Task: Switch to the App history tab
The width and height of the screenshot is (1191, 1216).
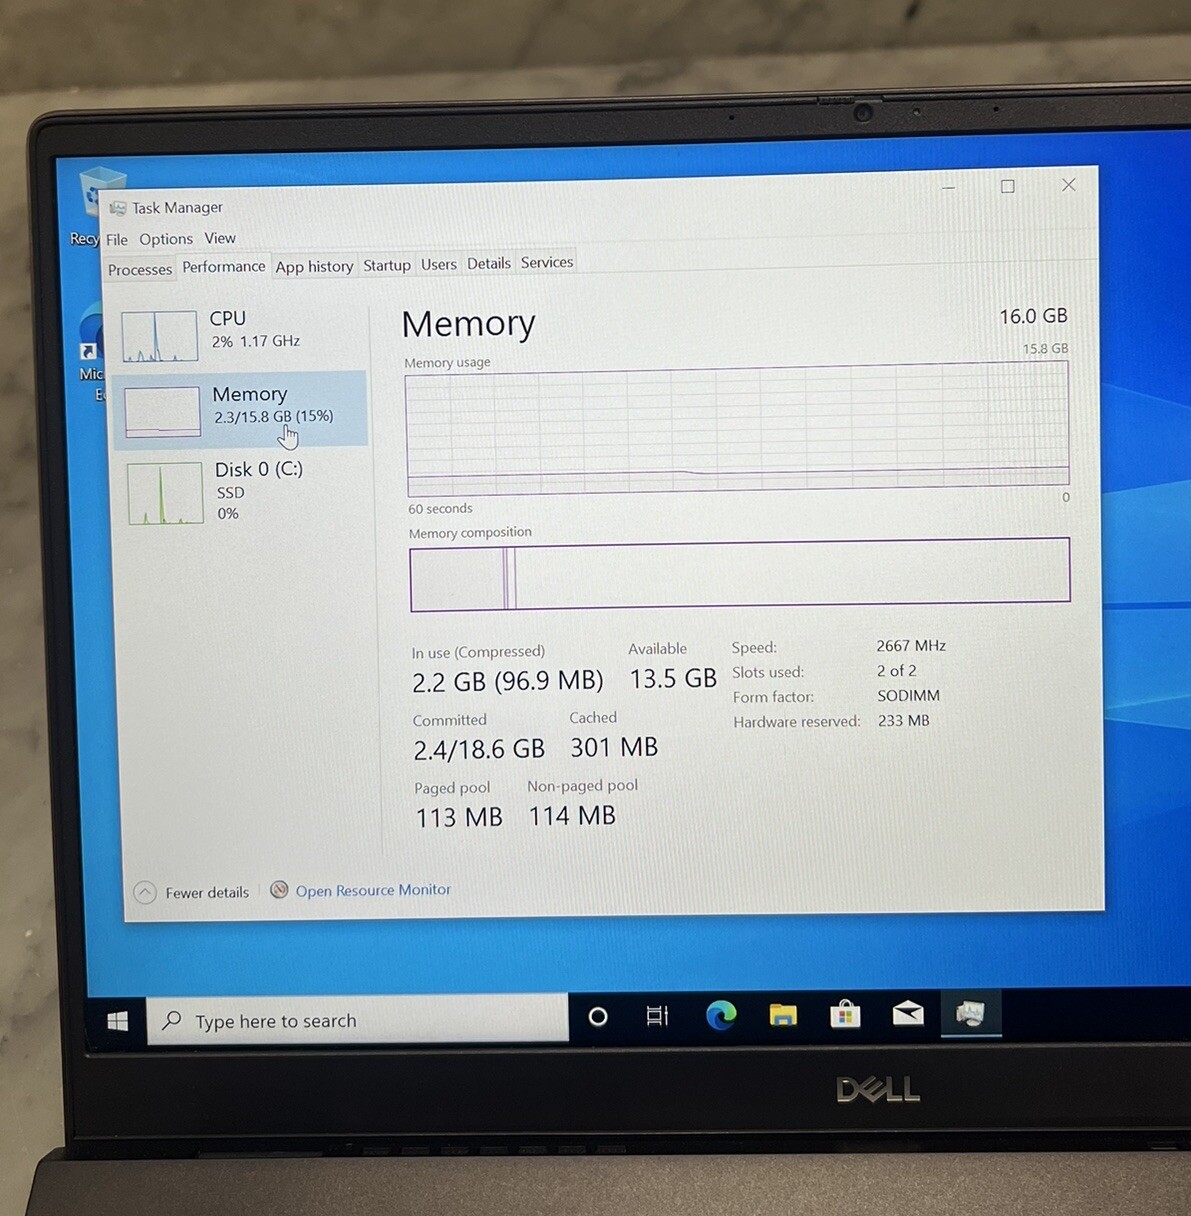Action: (314, 267)
